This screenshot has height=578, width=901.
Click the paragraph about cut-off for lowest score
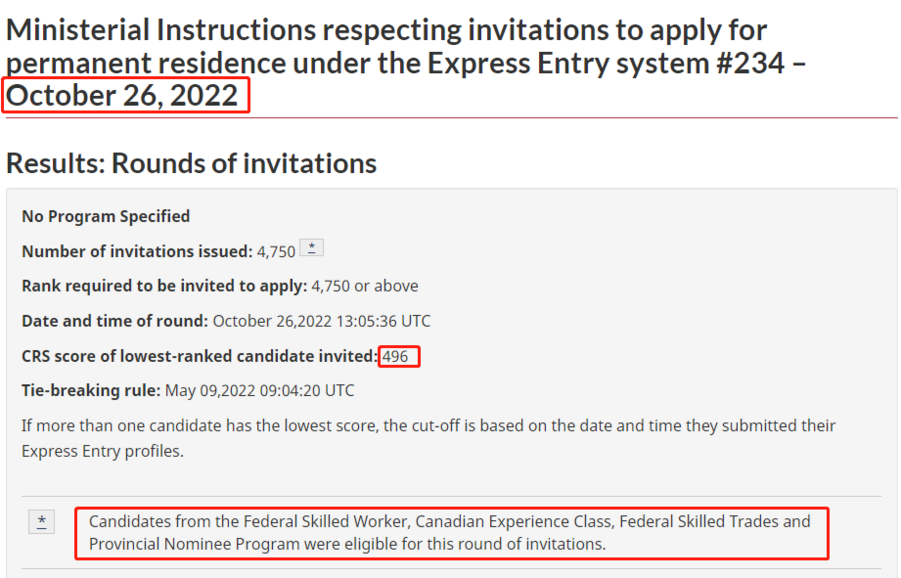pos(429,438)
